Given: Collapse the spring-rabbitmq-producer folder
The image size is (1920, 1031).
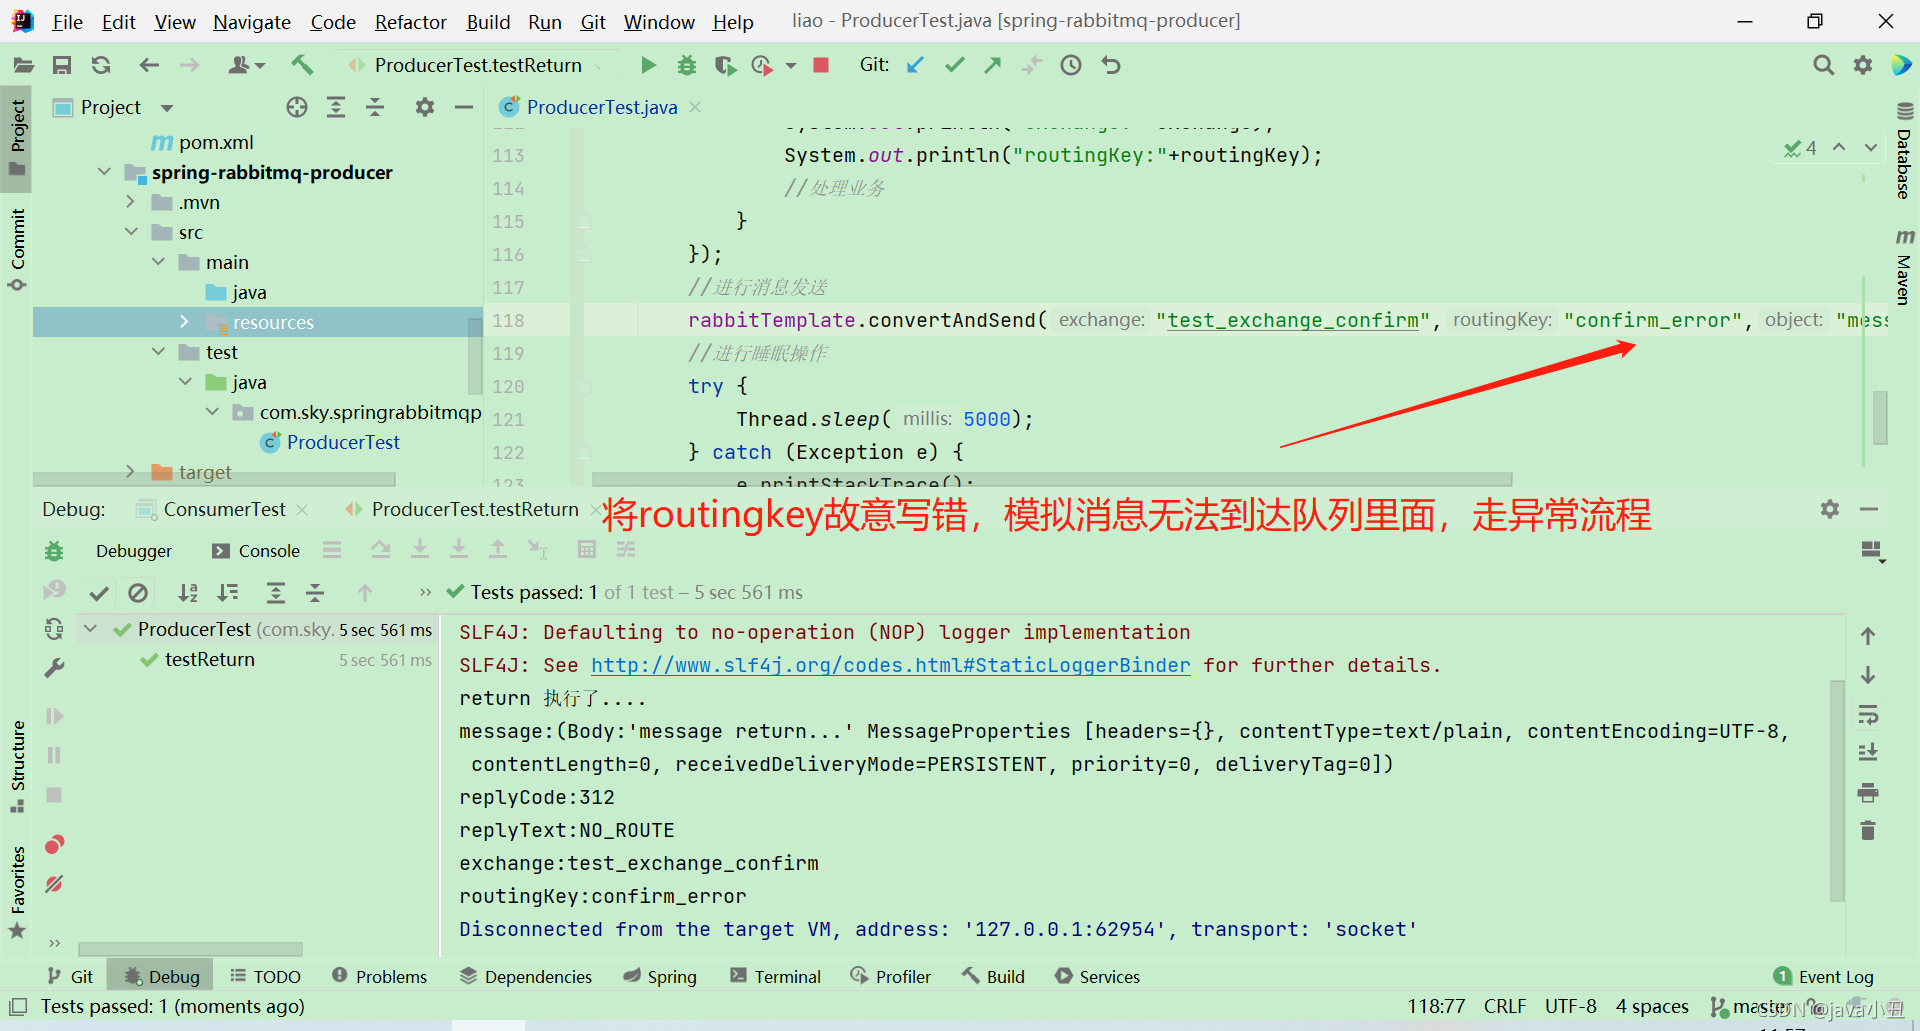Looking at the screenshot, I should (104, 172).
